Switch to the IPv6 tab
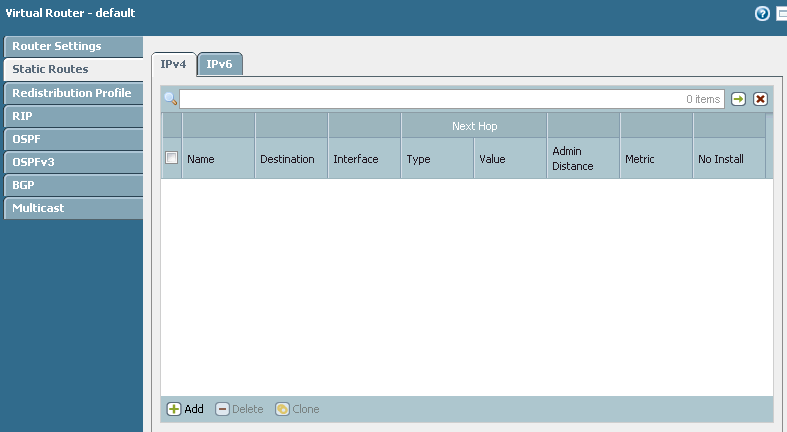This screenshot has width=787, height=432. coord(219,64)
